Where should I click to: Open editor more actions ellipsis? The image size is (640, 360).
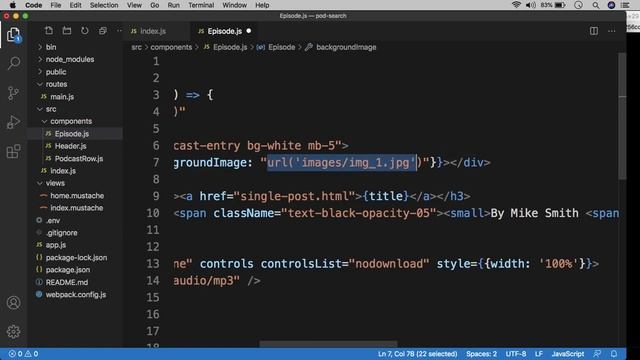pyautogui.click(x=611, y=31)
